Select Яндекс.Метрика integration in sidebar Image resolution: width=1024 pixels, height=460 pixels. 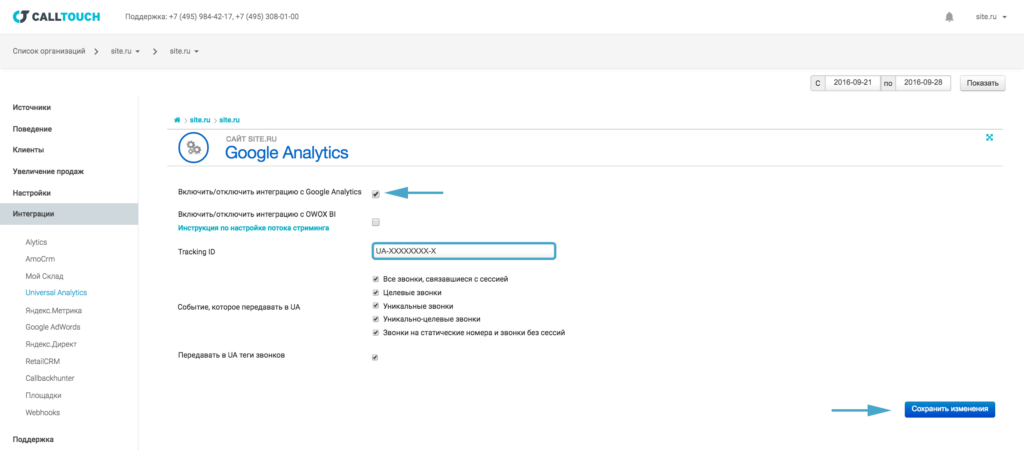point(55,310)
